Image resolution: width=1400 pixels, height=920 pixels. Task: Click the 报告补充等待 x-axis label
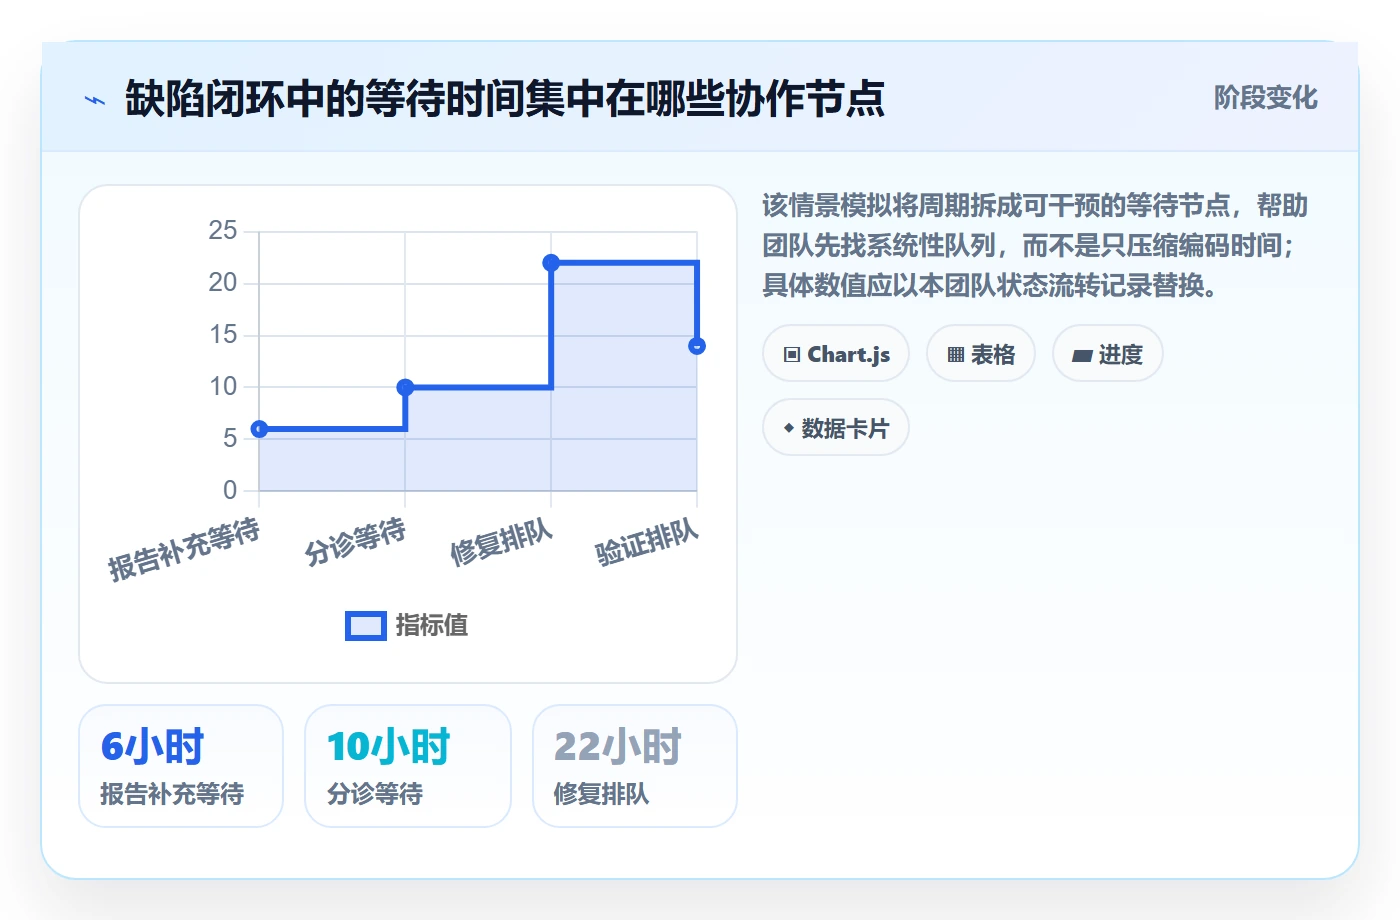[x=184, y=550]
